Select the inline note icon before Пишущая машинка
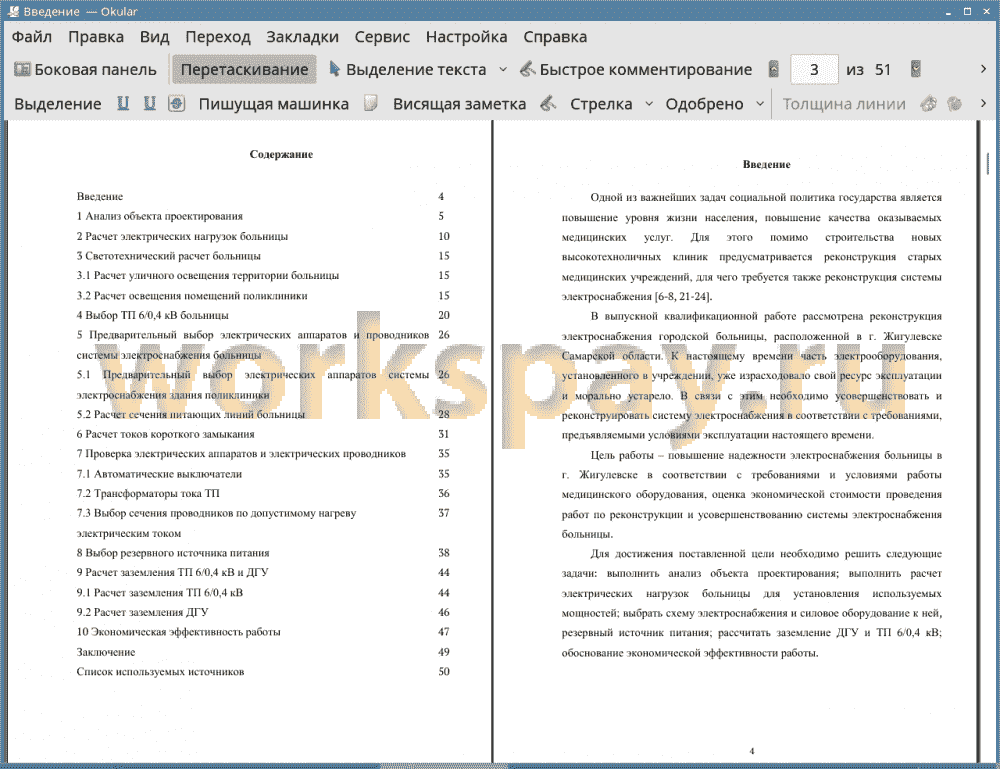Viewport: 1000px width, 769px height. pos(177,103)
